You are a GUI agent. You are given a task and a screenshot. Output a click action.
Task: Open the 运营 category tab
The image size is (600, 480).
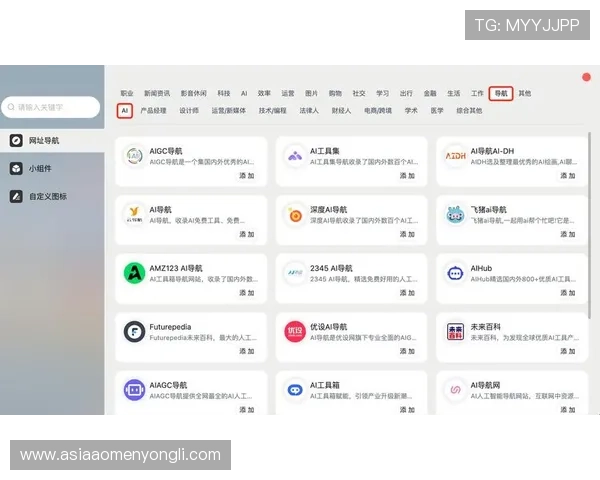coord(288,93)
